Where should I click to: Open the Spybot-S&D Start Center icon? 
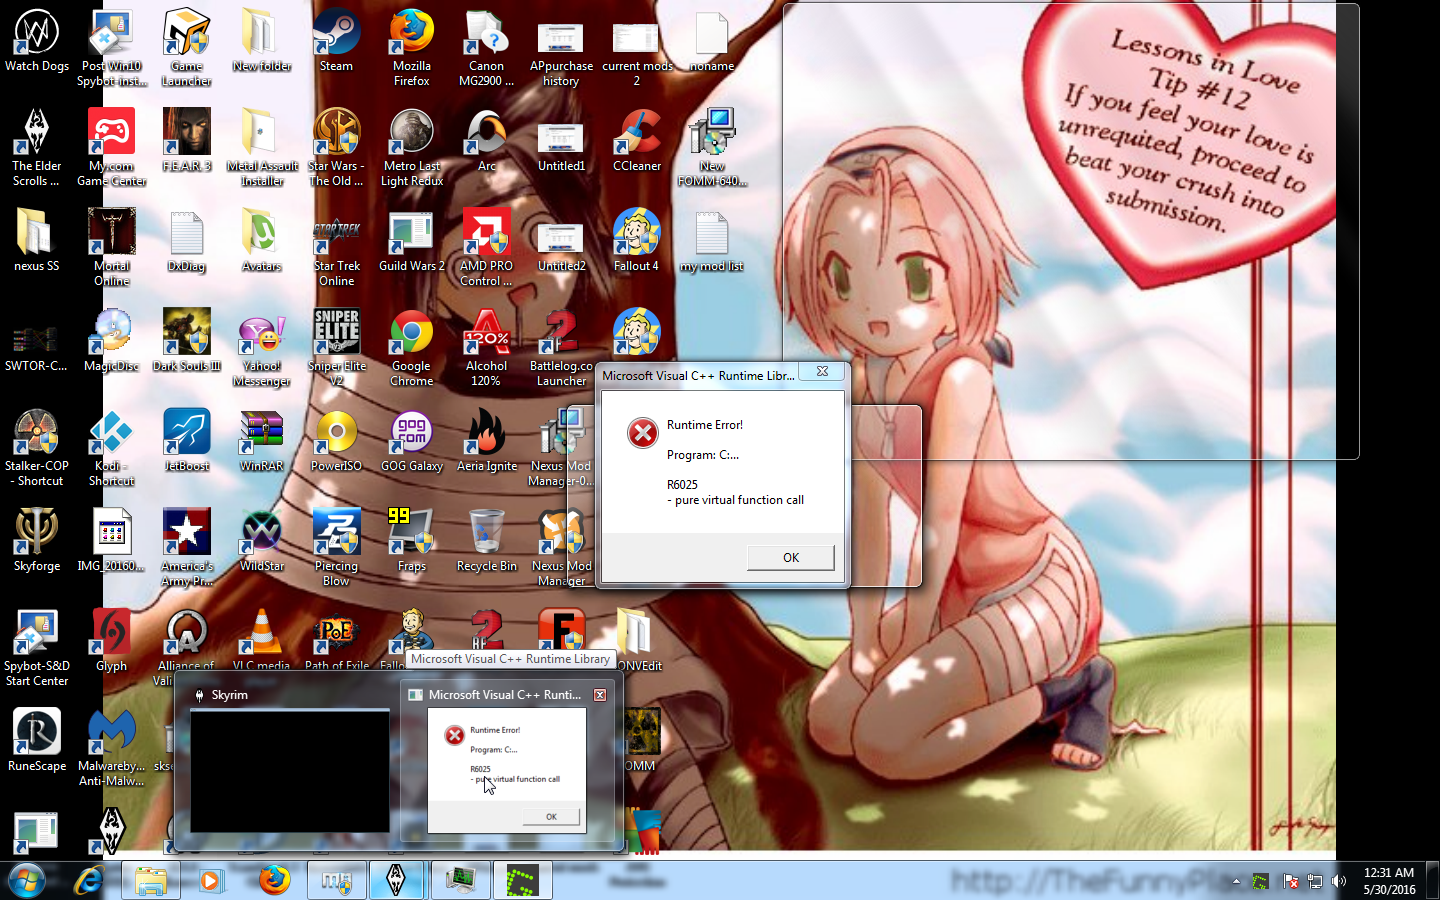coord(37,648)
